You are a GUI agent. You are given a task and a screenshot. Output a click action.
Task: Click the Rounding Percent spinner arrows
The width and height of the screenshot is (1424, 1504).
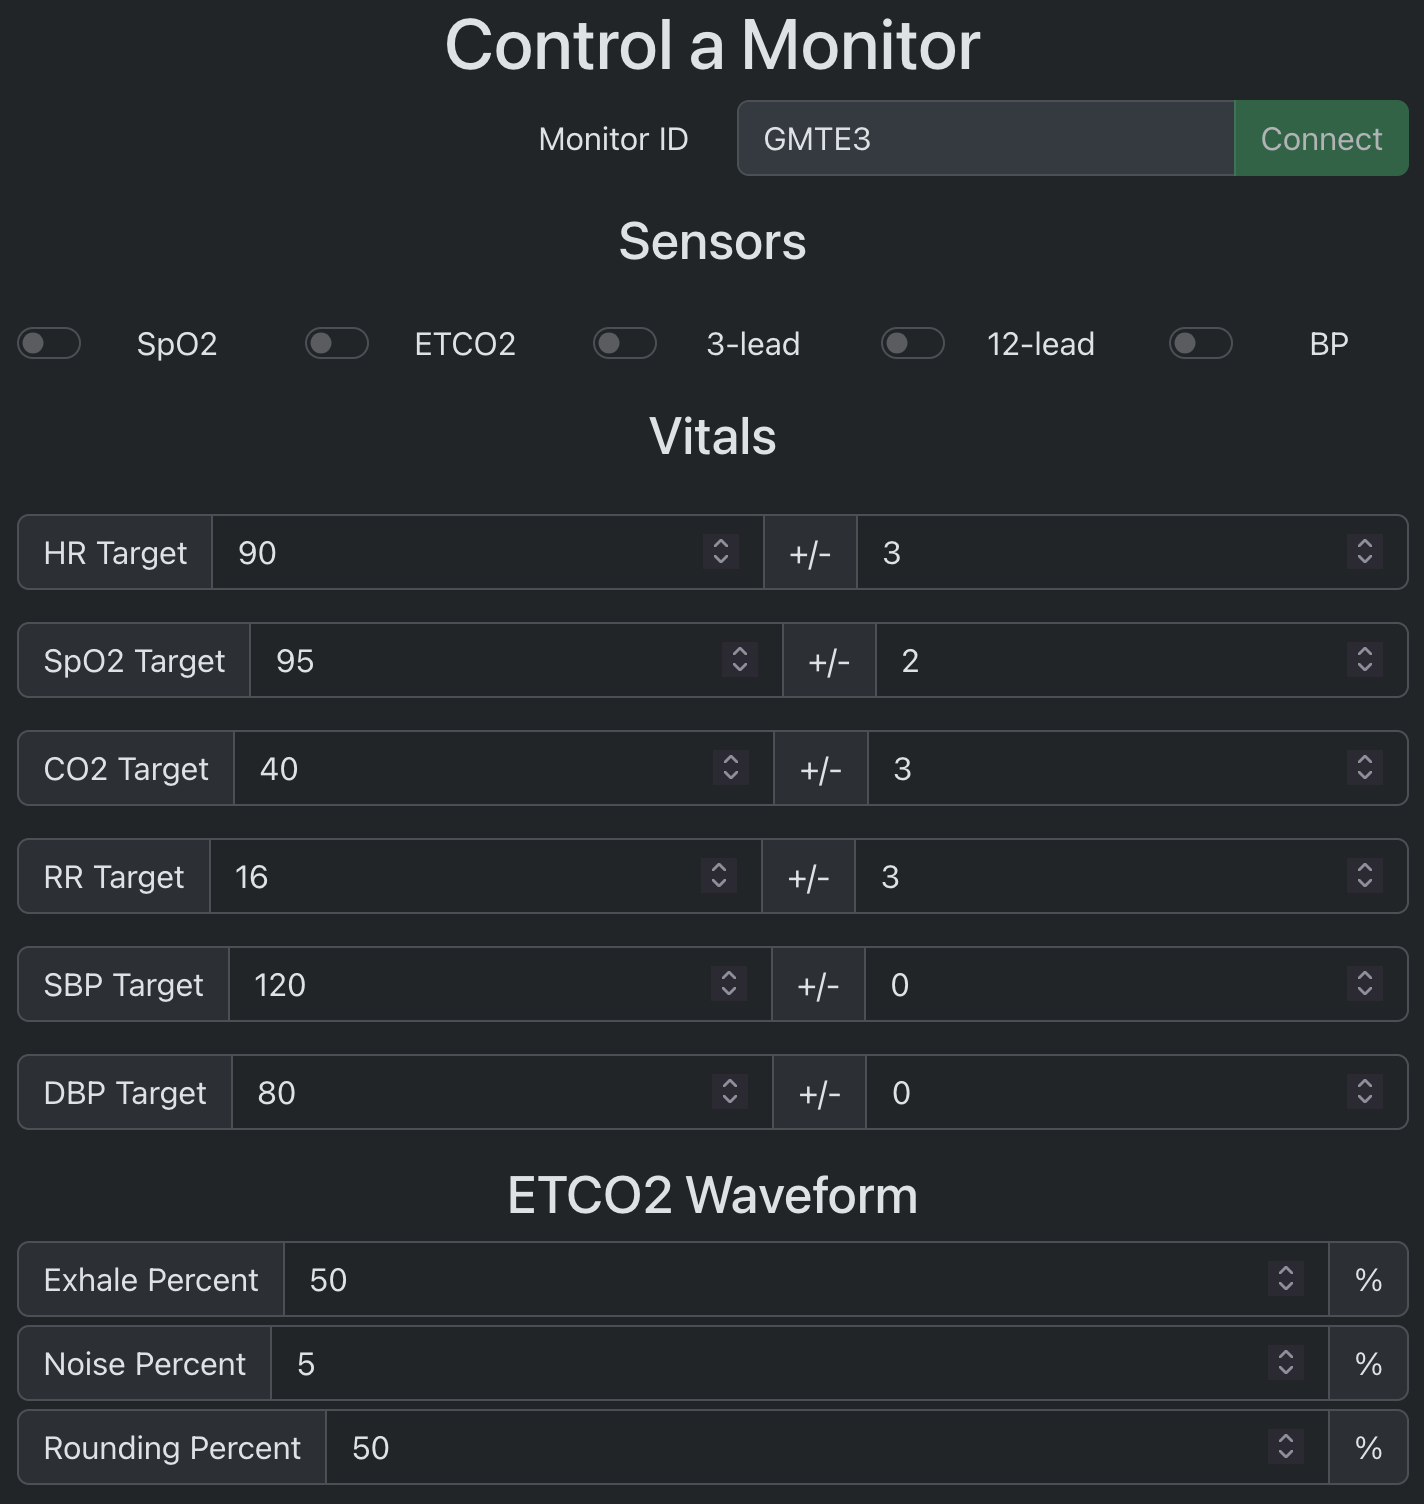[1286, 1446]
